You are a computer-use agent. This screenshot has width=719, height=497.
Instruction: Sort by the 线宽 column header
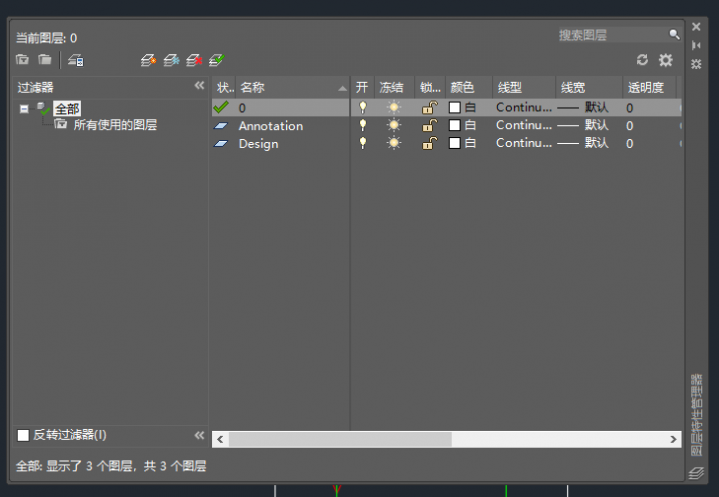click(589, 88)
